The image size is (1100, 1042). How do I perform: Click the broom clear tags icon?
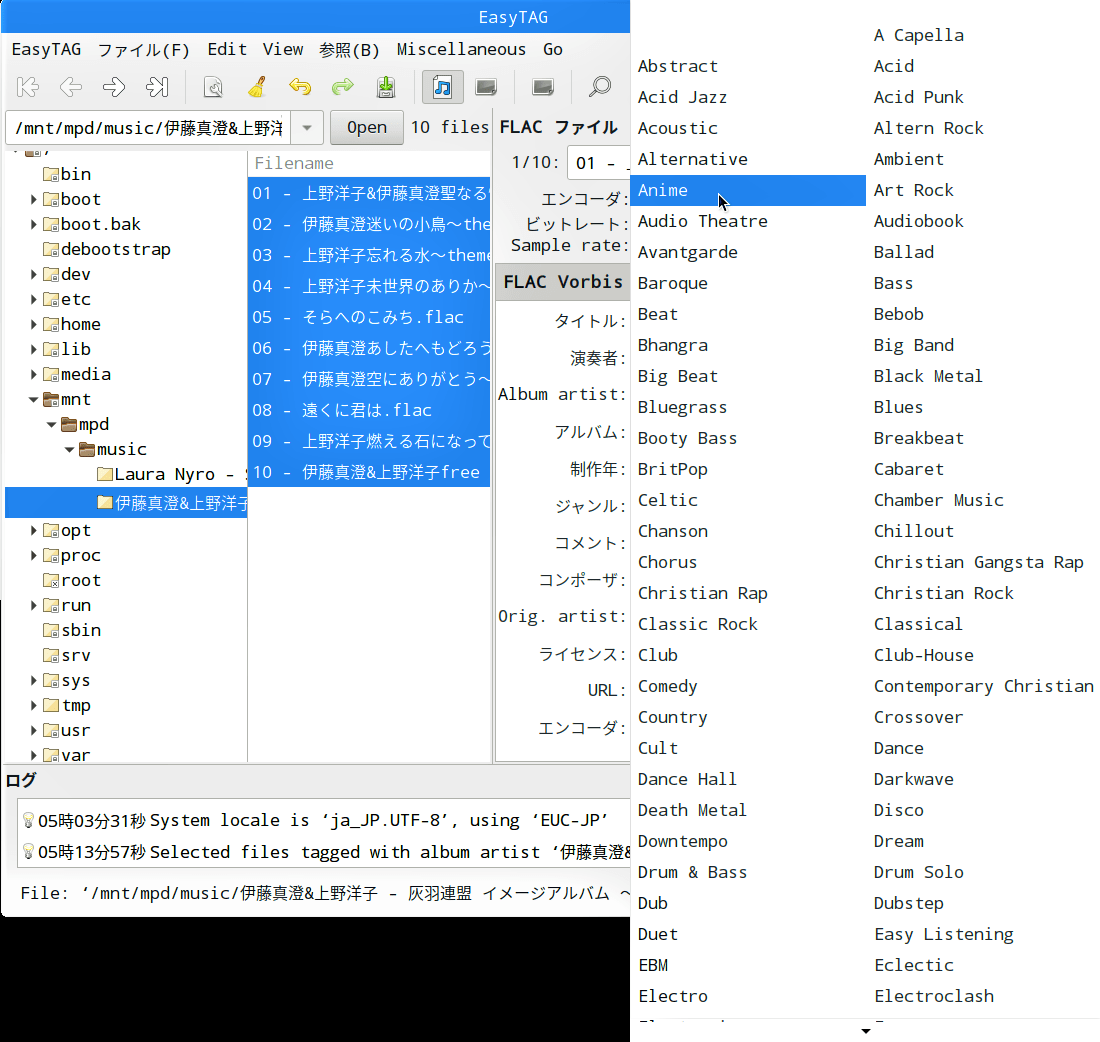pyautogui.click(x=257, y=87)
